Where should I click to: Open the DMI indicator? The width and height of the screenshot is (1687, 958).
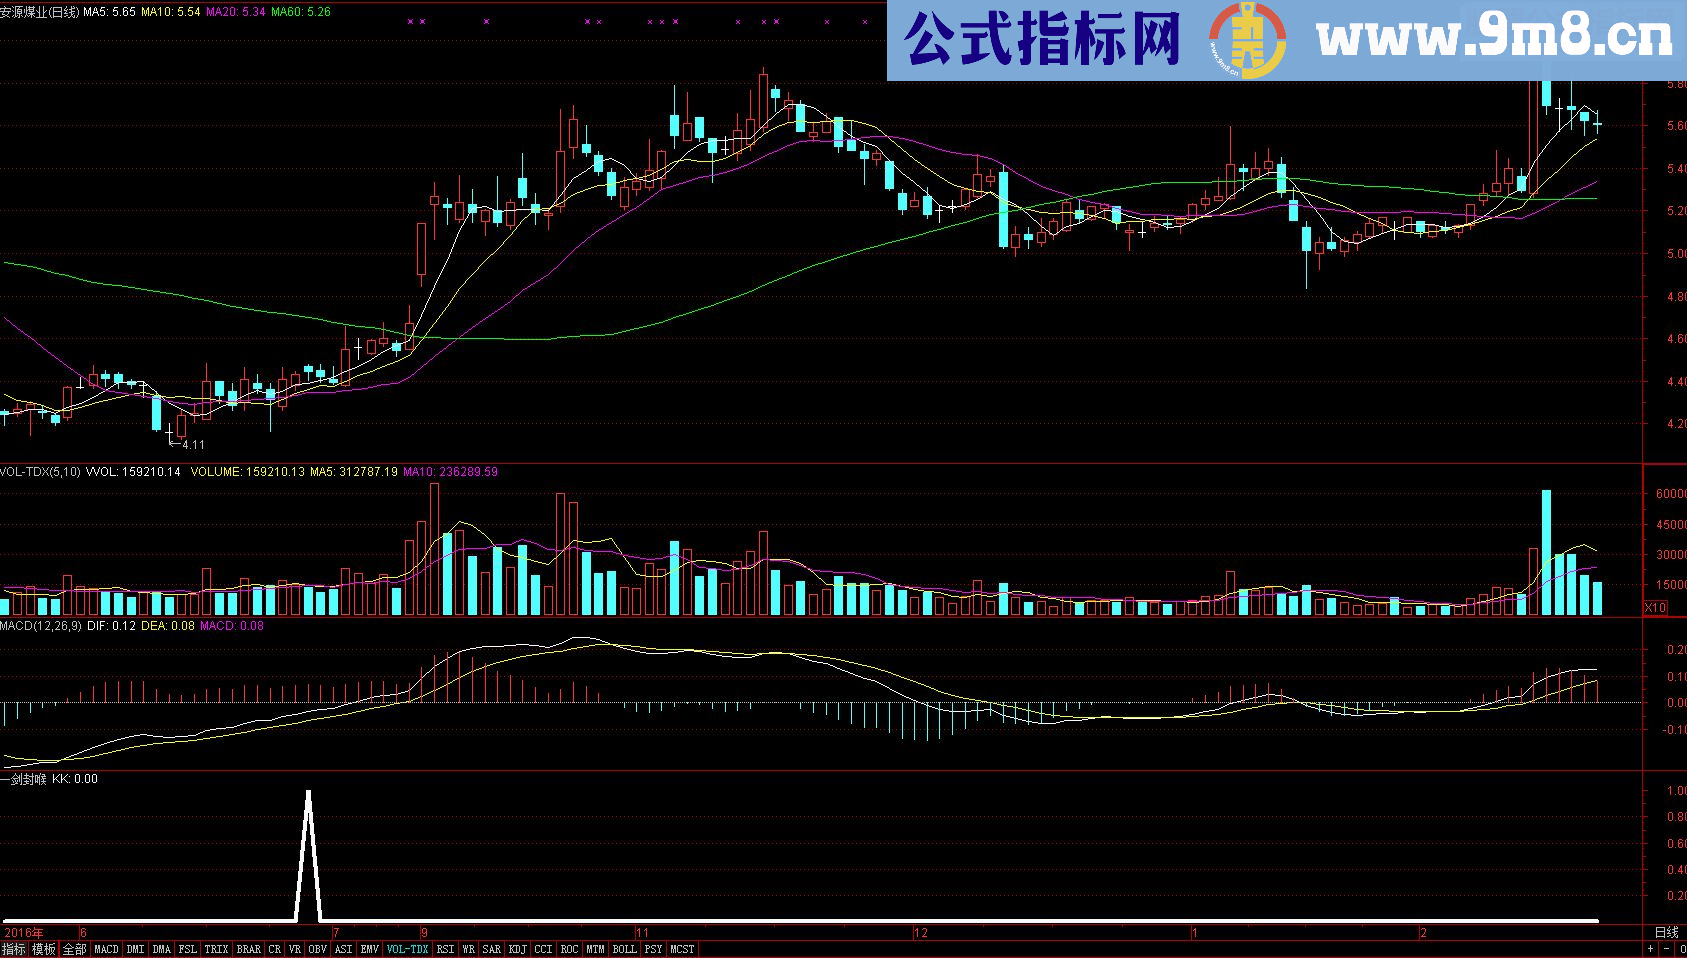[x=135, y=948]
